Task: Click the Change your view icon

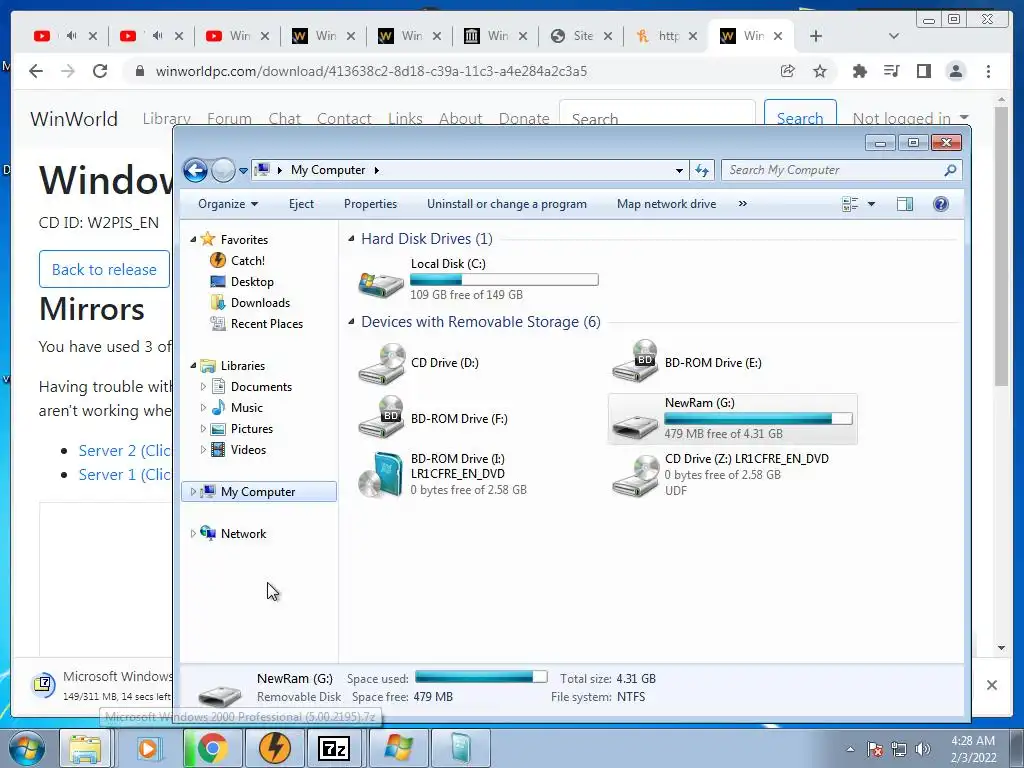Action: click(850, 204)
